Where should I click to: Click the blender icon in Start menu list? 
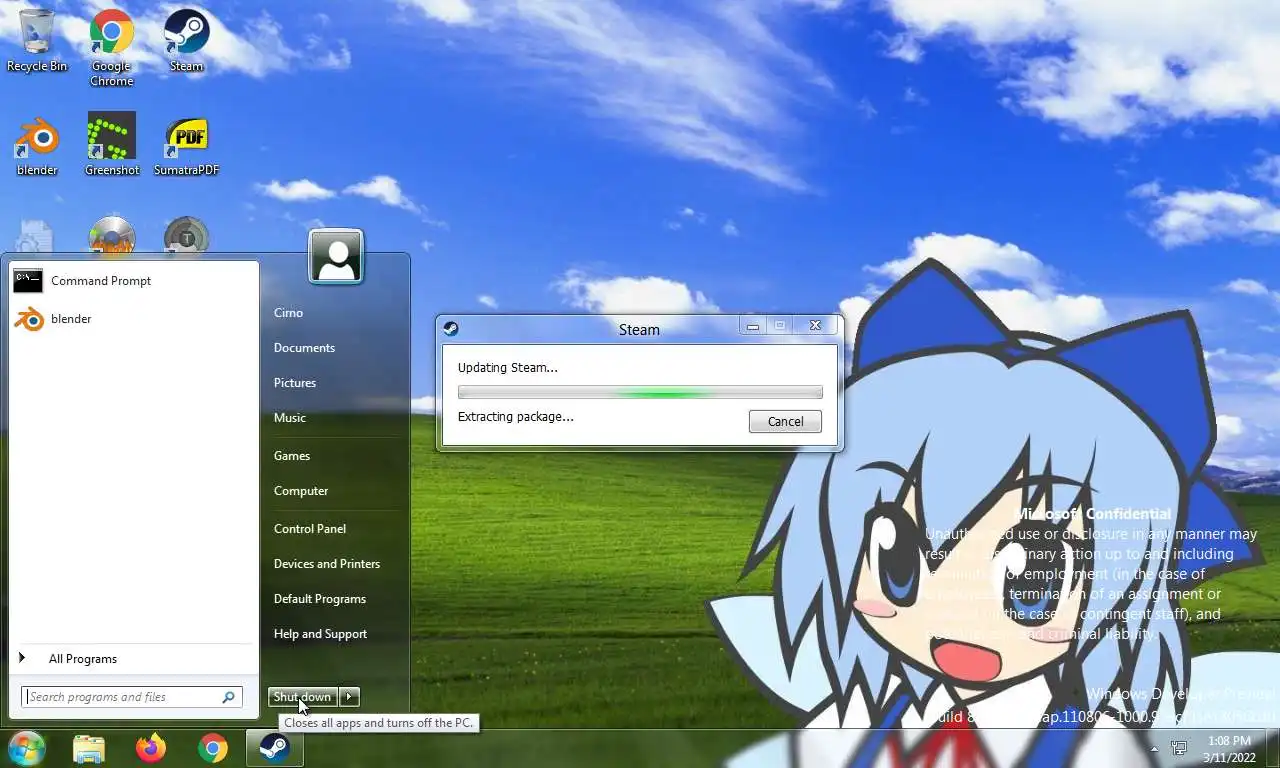click(28, 319)
